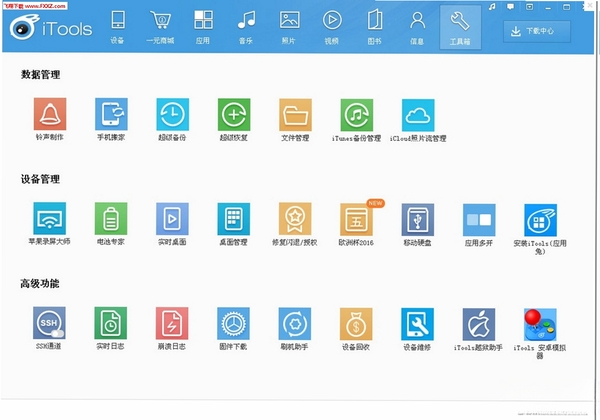Open the title bar dropdown menu icon
600x420 pixels.
coord(529,7)
